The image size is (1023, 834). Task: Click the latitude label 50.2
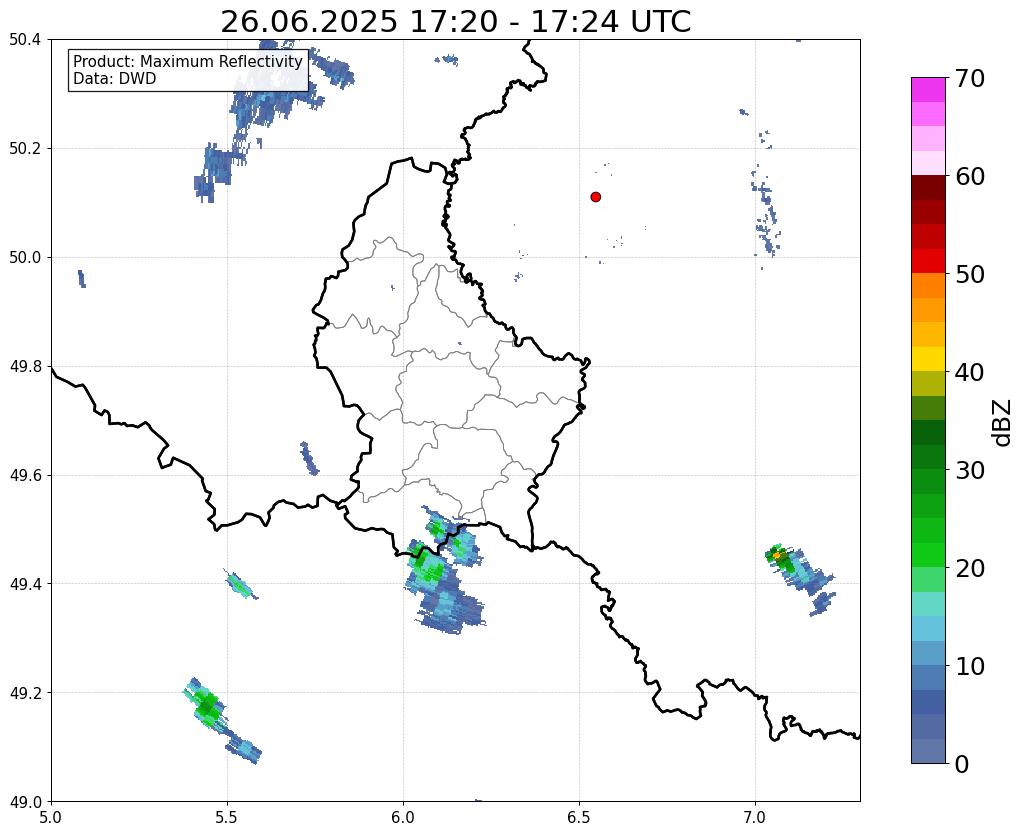pos(25,149)
